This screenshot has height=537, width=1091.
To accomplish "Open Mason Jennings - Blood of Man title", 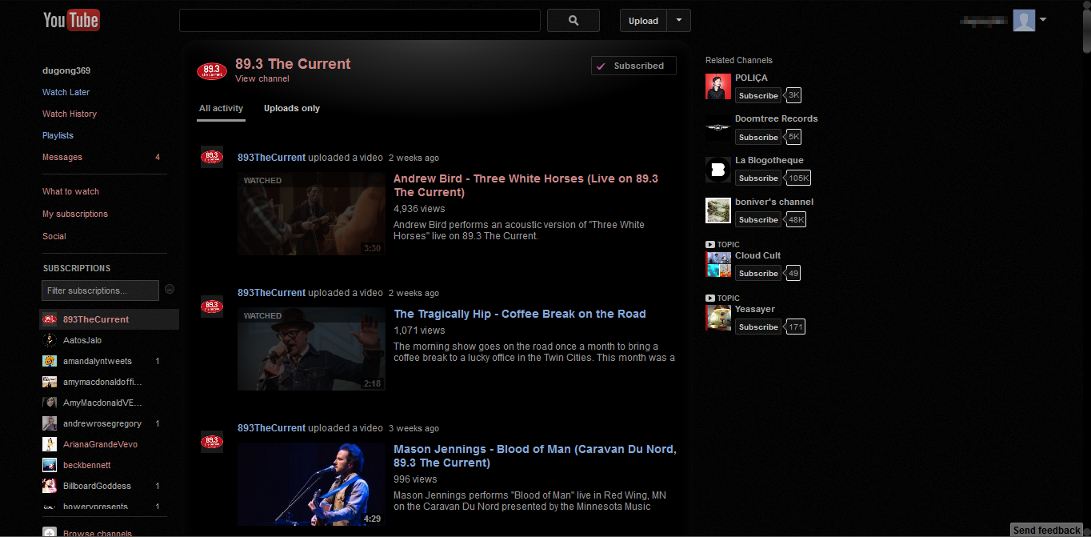I will coord(535,456).
